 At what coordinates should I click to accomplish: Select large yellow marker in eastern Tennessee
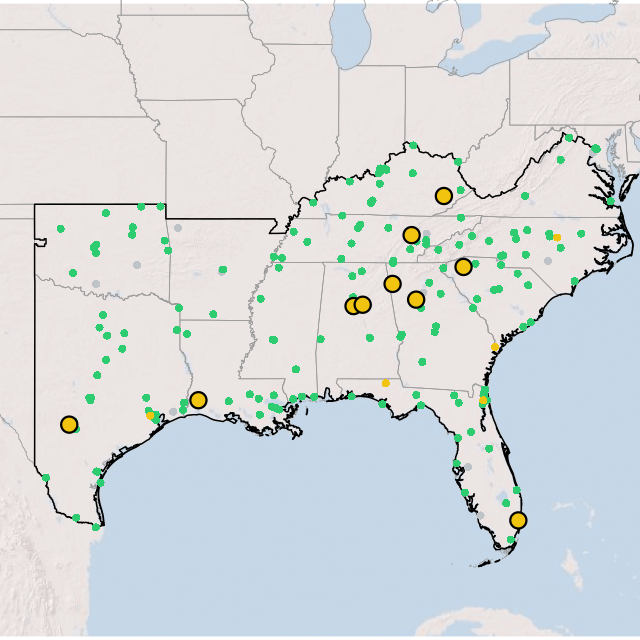pyautogui.click(x=411, y=235)
